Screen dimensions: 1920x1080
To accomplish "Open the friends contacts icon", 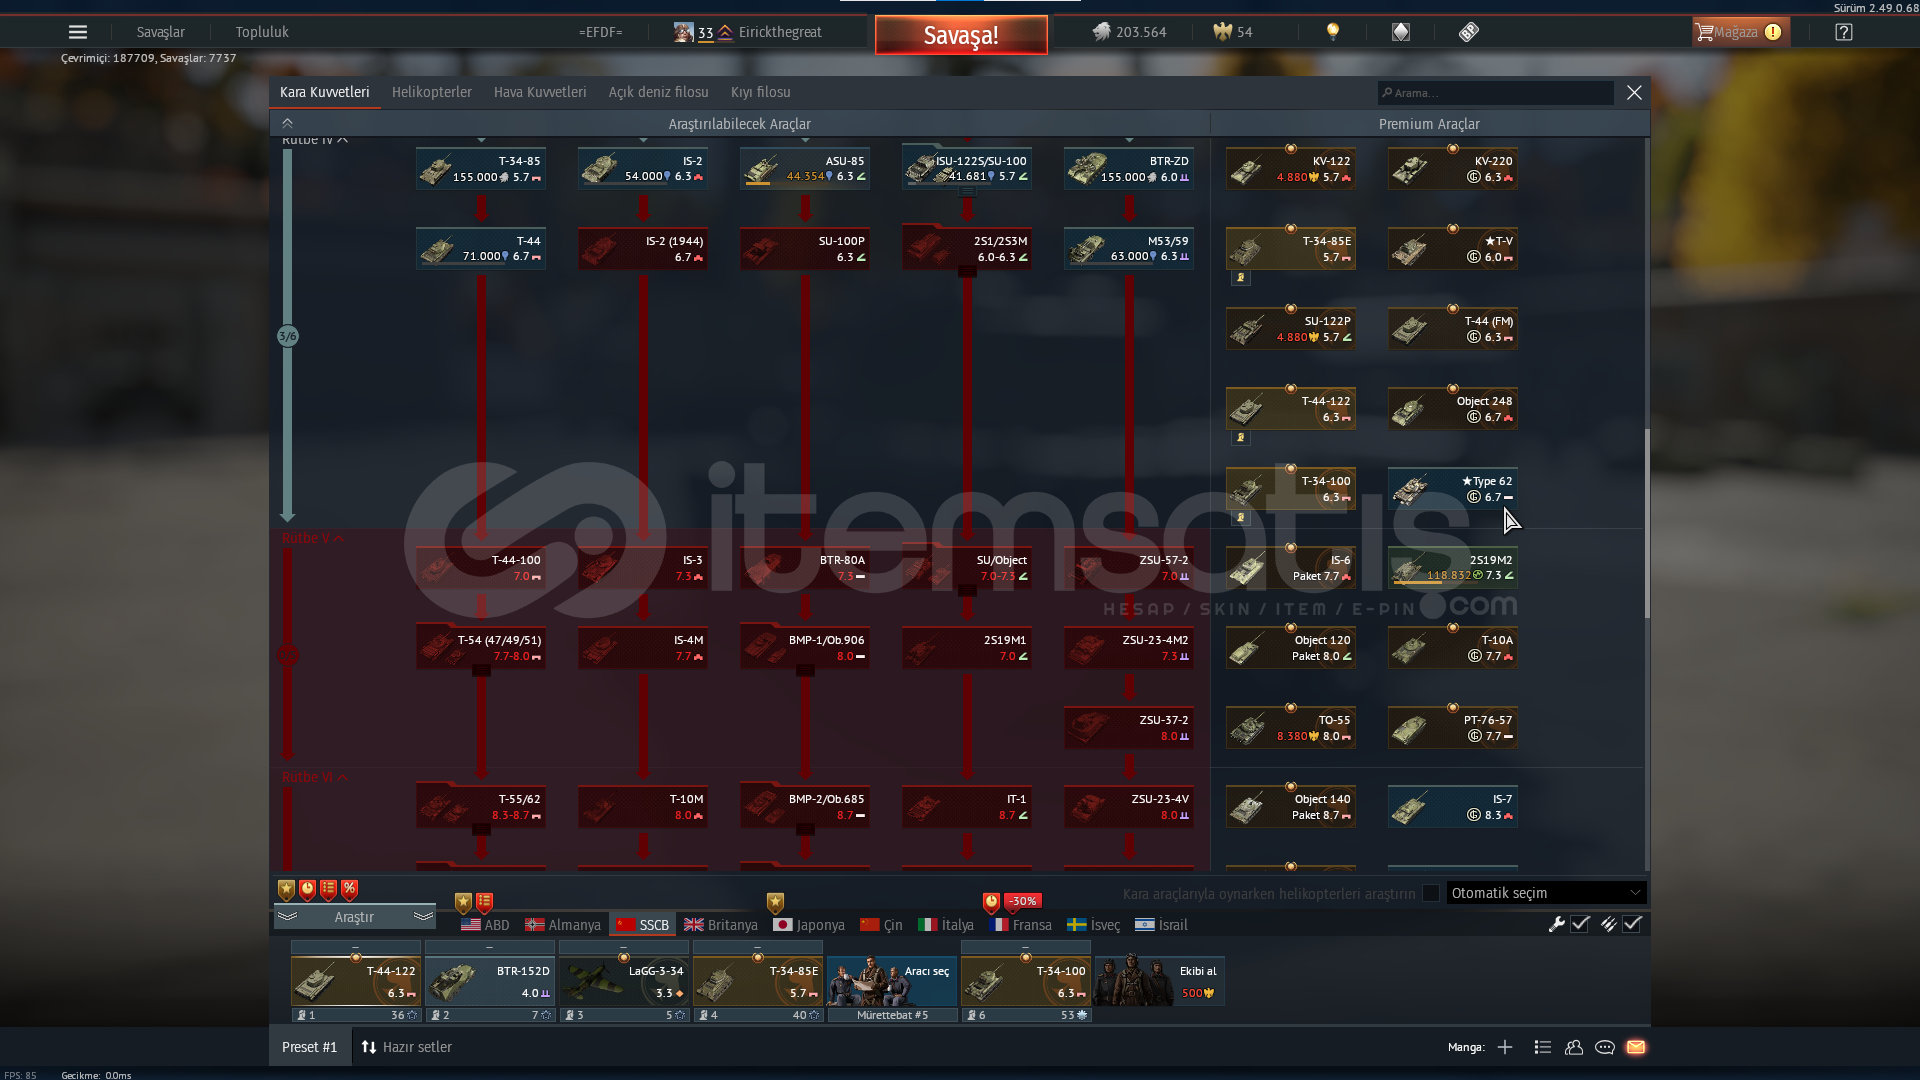I will point(1574,1047).
